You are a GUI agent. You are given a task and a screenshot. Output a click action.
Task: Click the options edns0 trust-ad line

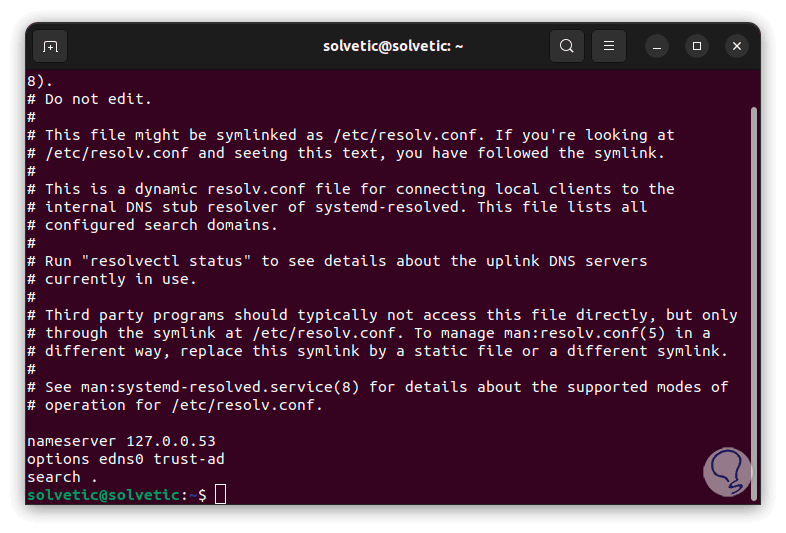(126, 459)
